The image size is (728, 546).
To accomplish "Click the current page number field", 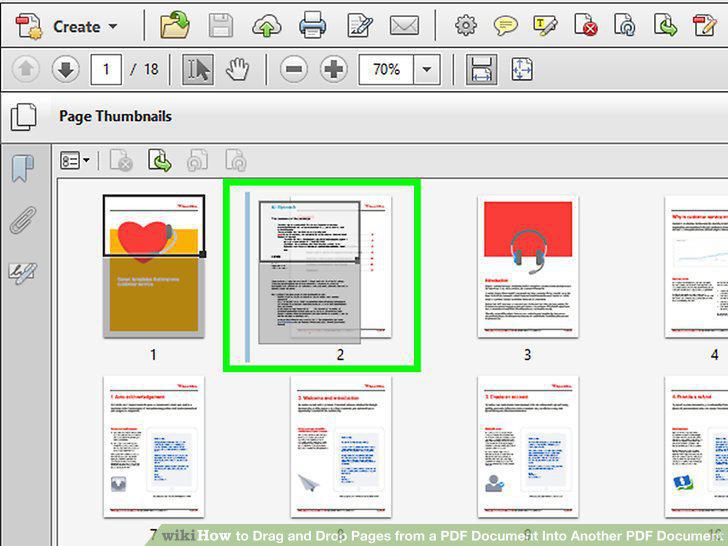I will [x=106, y=70].
